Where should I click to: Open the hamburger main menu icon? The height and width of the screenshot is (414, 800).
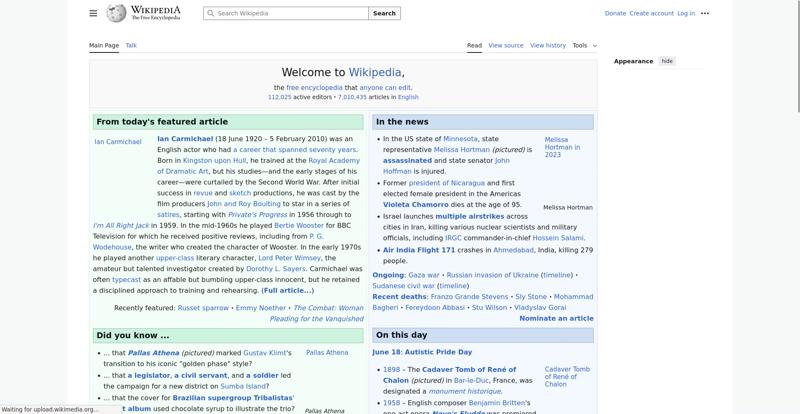[x=93, y=13]
